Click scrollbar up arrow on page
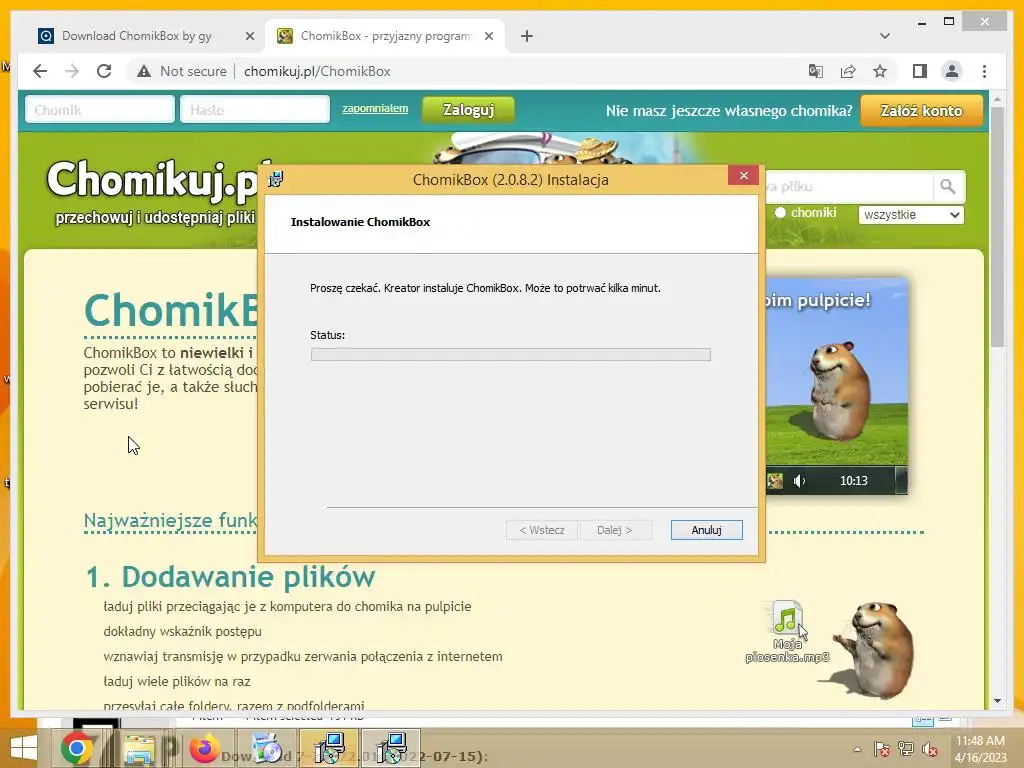Image resolution: width=1024 pixels, height=768 pixels. [x=997, y=99]
